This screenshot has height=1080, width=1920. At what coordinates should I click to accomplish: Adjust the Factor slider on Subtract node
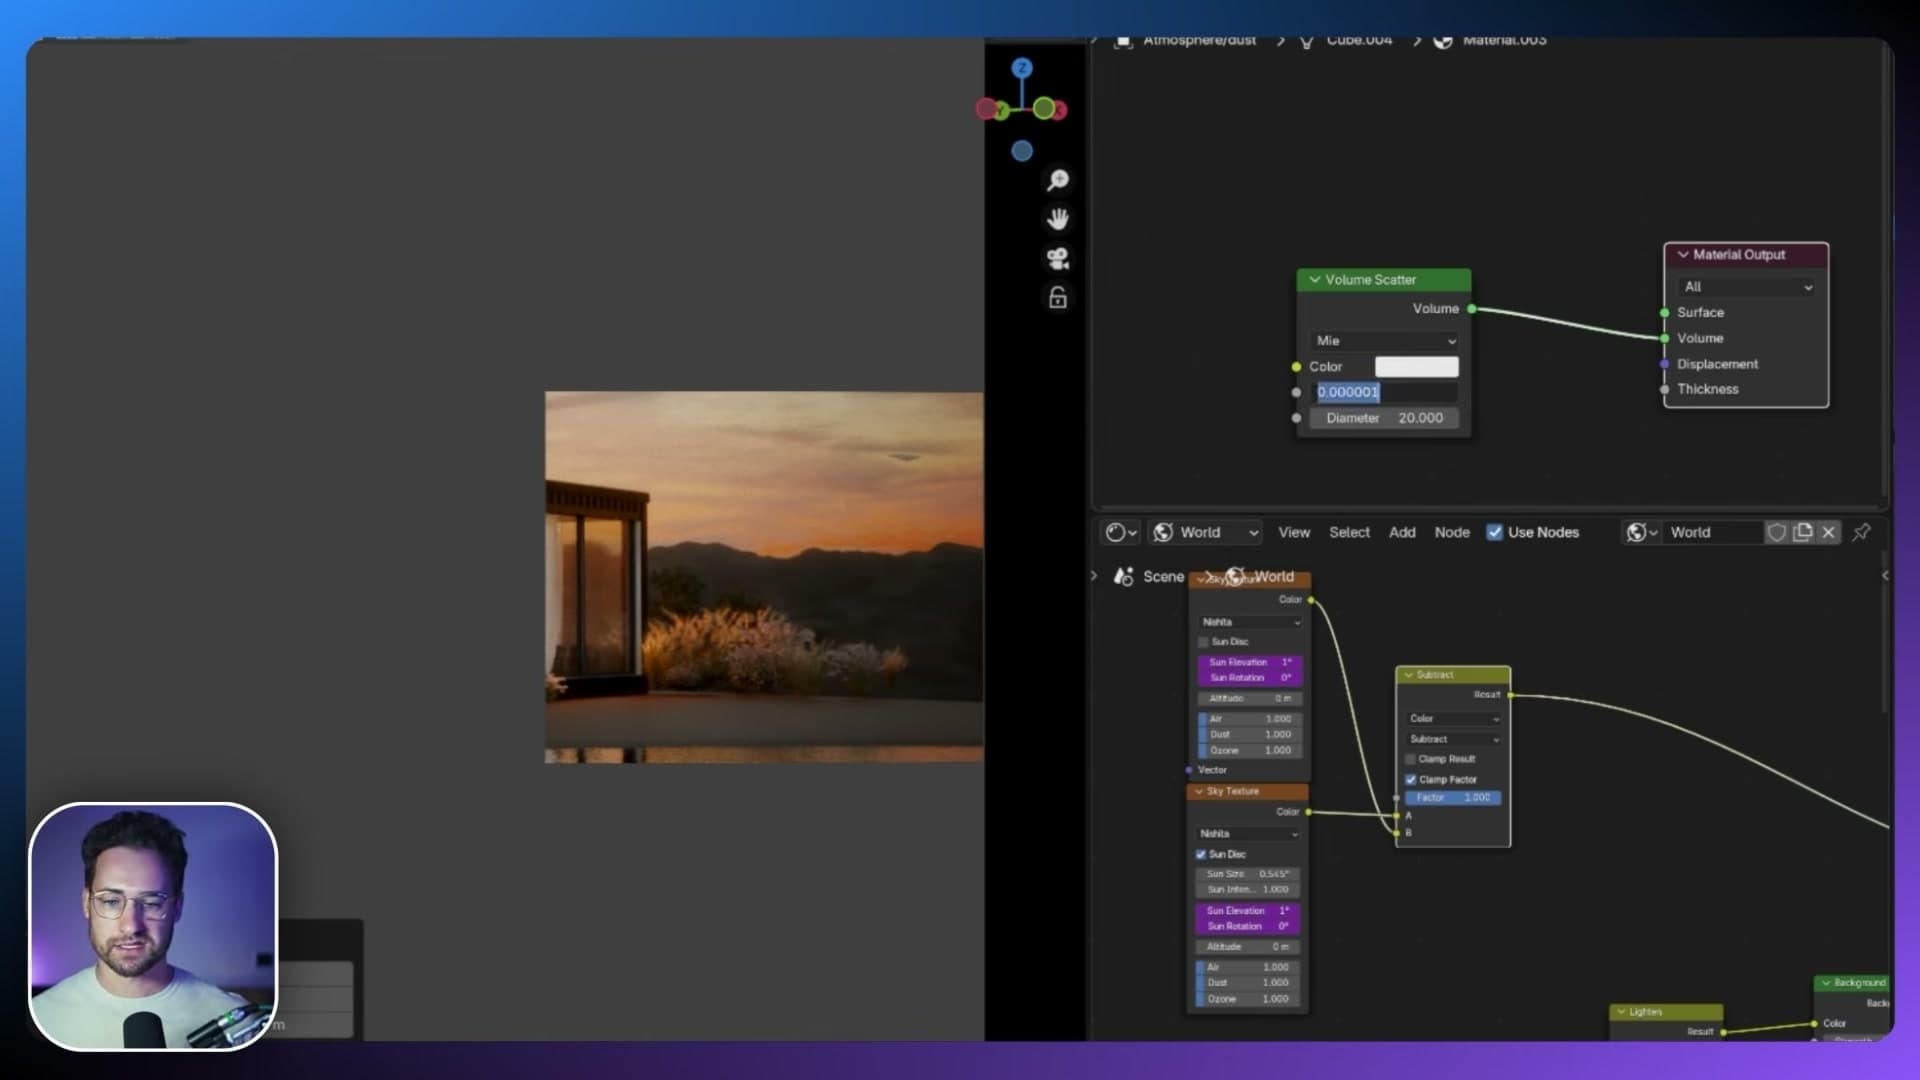pos(1453,798)
